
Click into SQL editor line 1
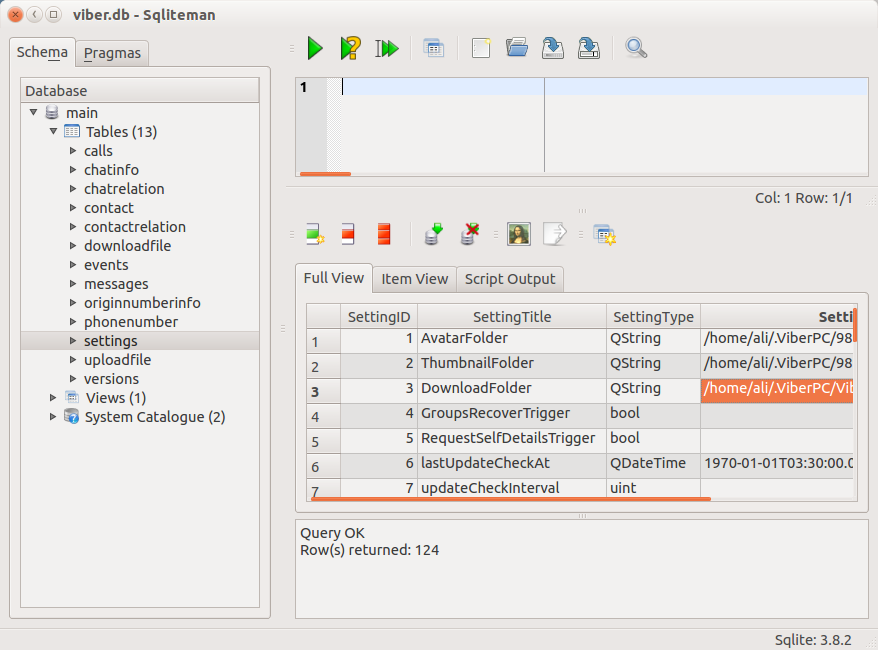pos(605,87)
